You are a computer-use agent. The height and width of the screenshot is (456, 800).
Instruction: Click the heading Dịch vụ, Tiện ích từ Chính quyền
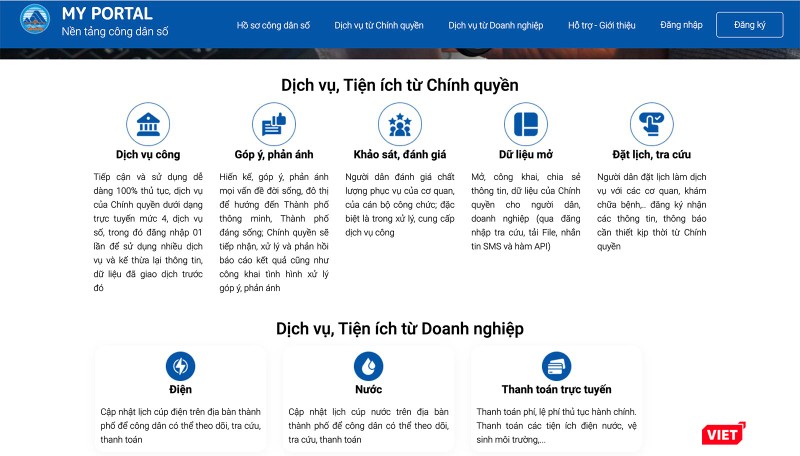click(x=400, y=85)
